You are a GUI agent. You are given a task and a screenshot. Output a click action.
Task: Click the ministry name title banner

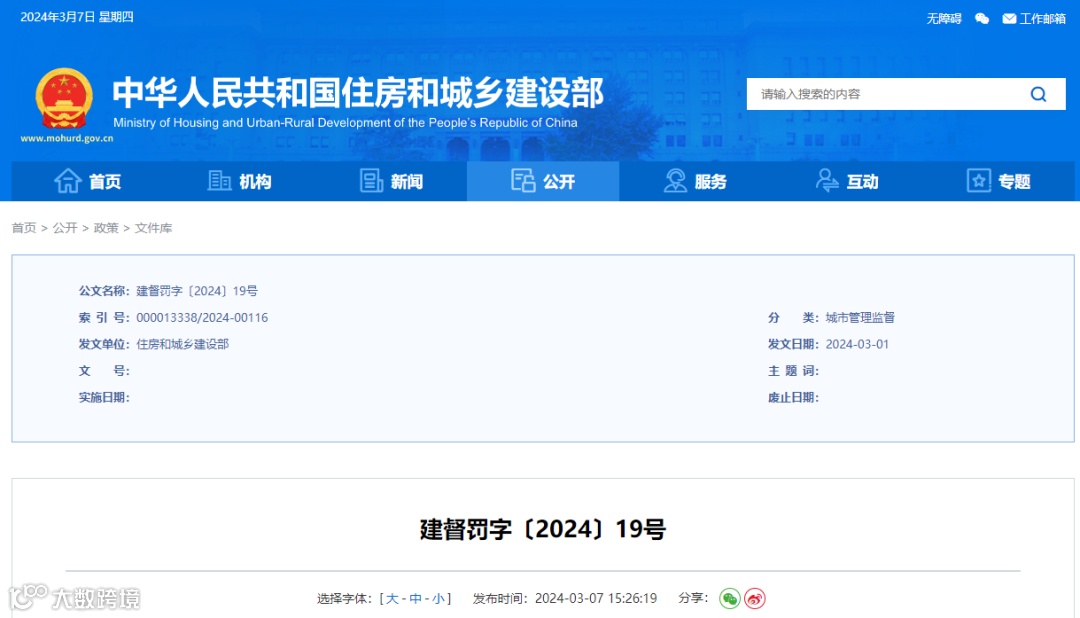tap(358, 93)
